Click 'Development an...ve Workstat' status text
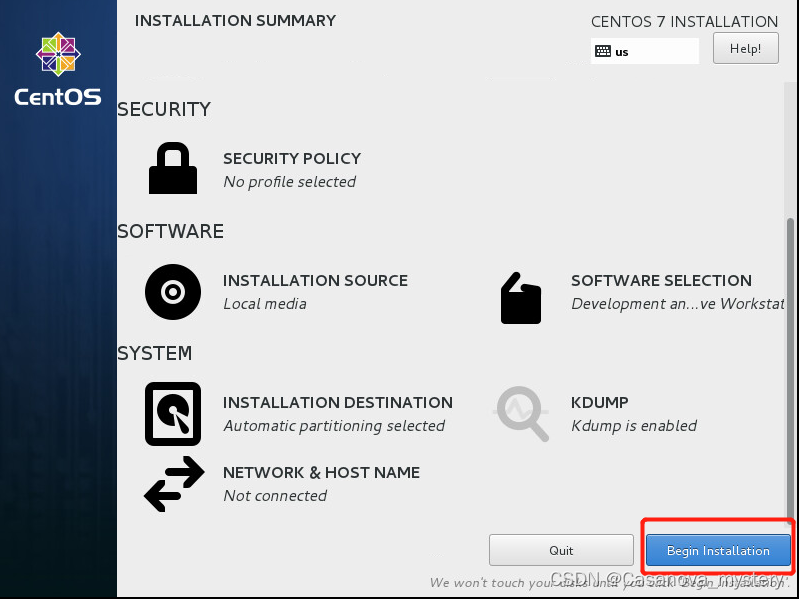The height and width of the screenshot is (599, 799). (677, 304)
